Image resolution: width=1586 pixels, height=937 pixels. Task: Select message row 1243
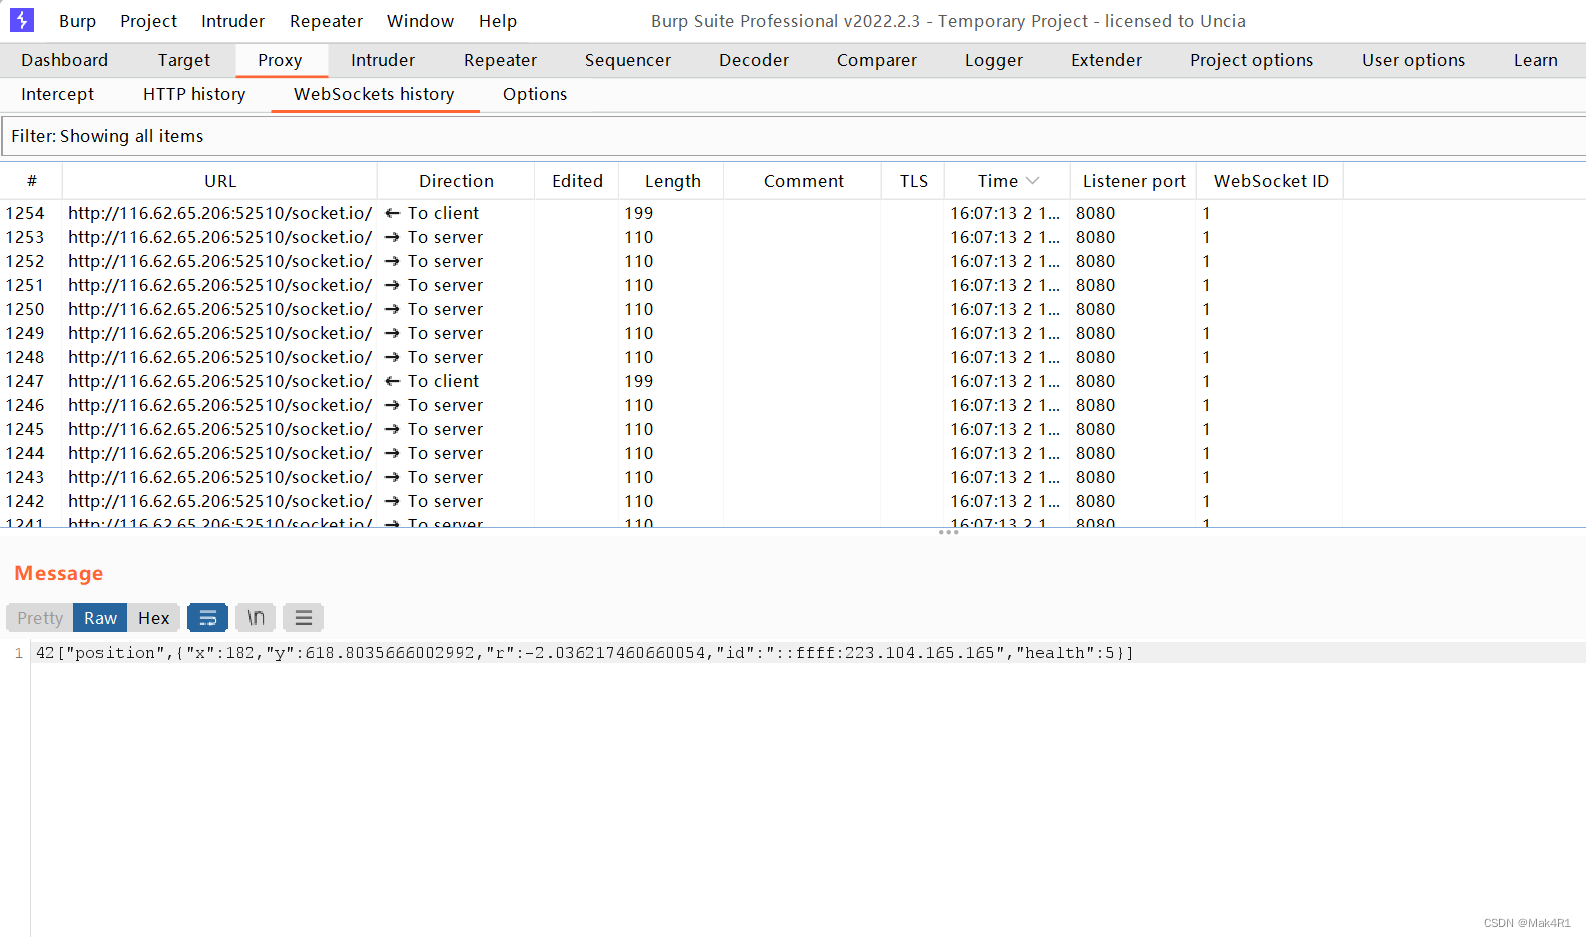[x=672, y=477]
